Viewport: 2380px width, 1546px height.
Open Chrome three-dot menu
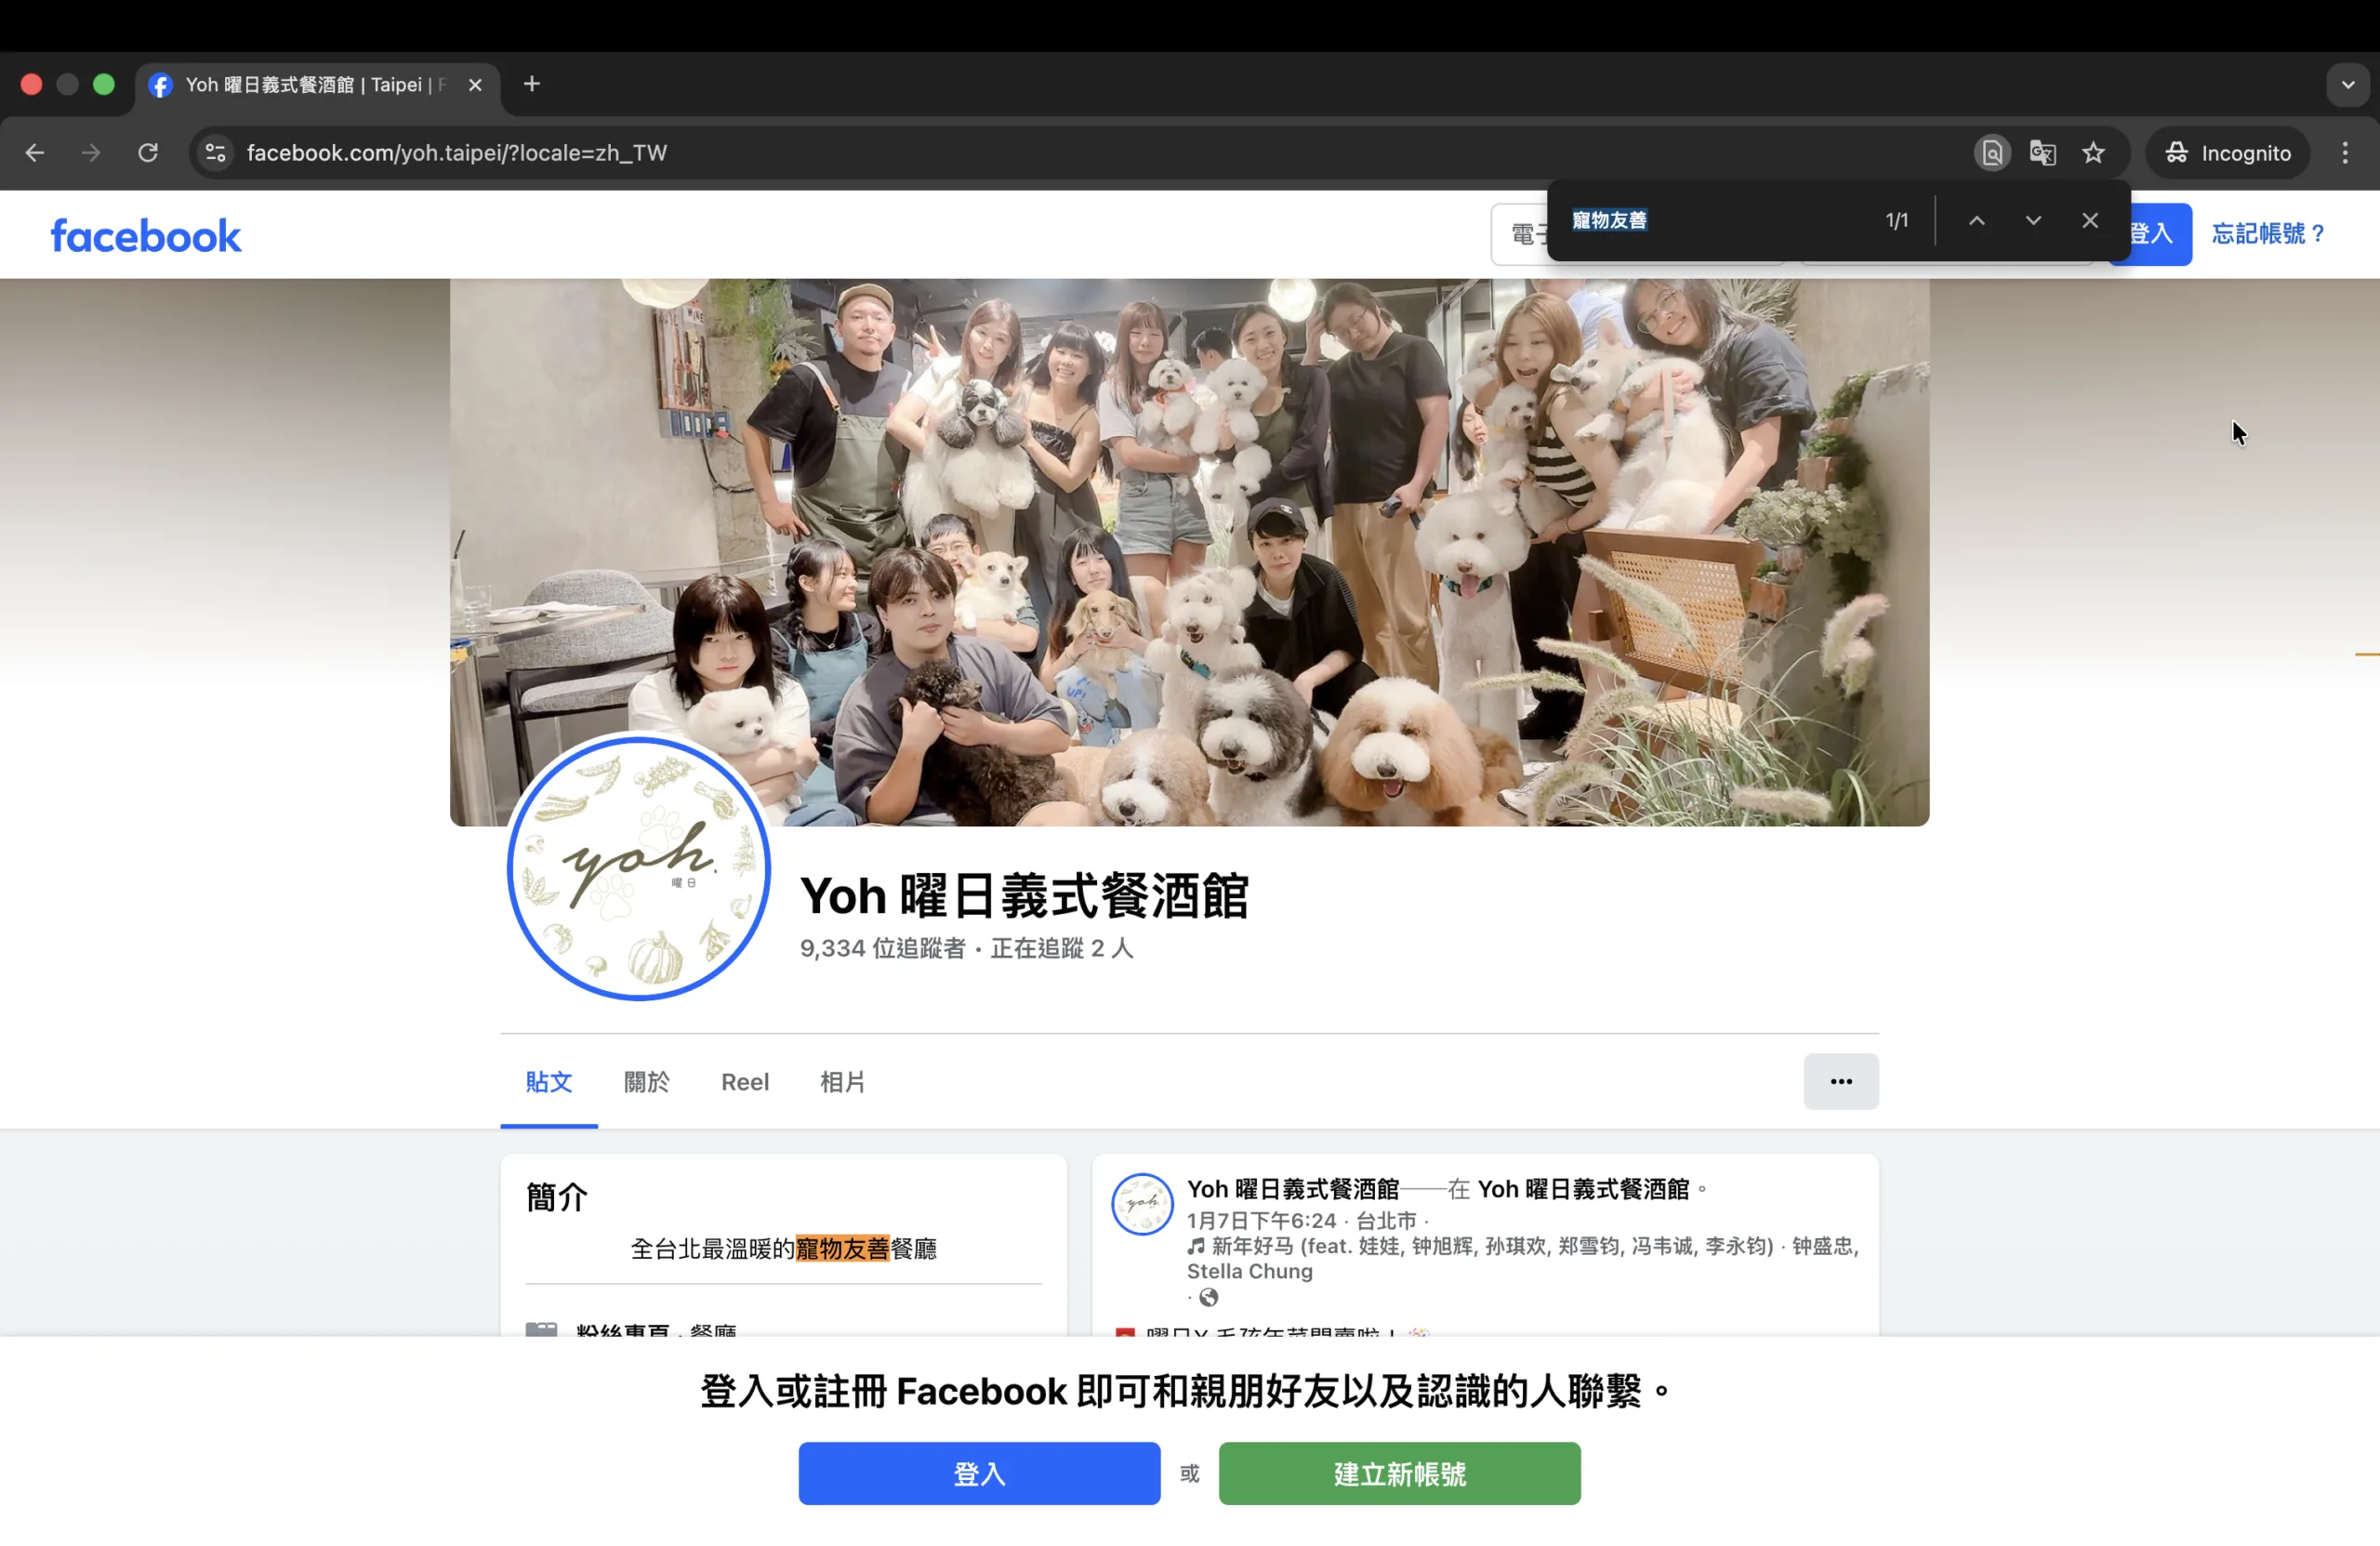2344,153
